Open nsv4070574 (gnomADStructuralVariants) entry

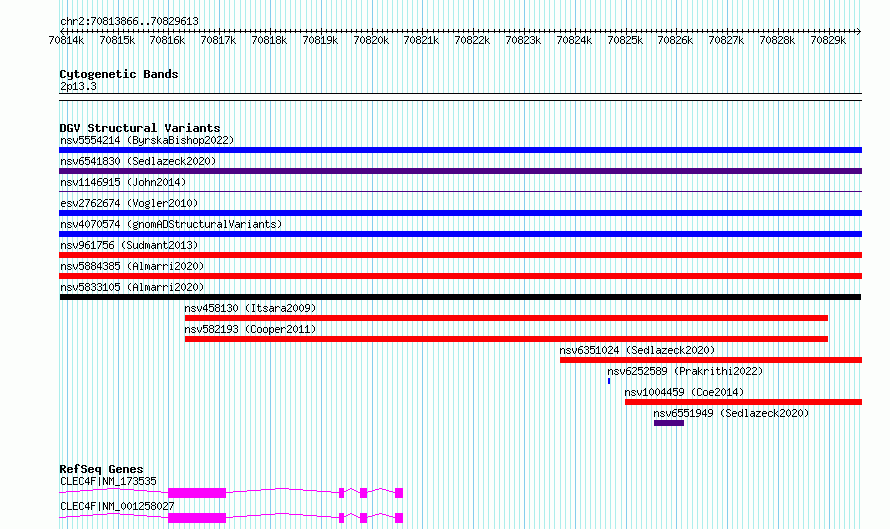tap(171, 224)
